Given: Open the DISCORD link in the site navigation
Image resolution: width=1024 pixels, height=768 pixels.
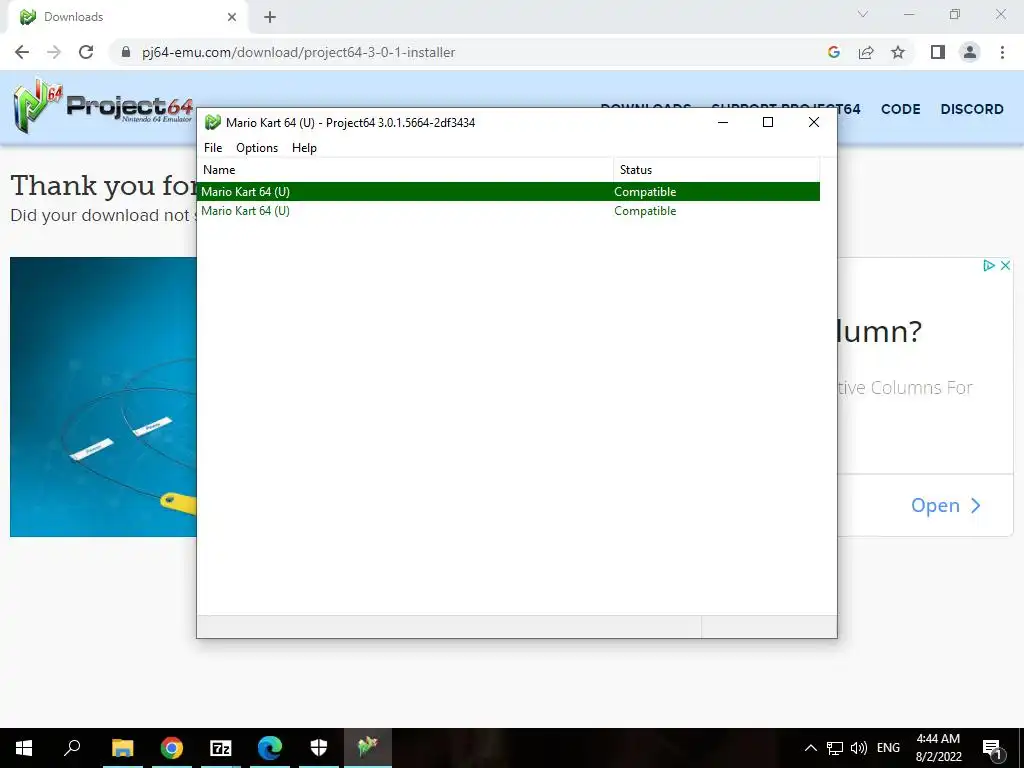Looking at the screenshot, I should 972,109.
